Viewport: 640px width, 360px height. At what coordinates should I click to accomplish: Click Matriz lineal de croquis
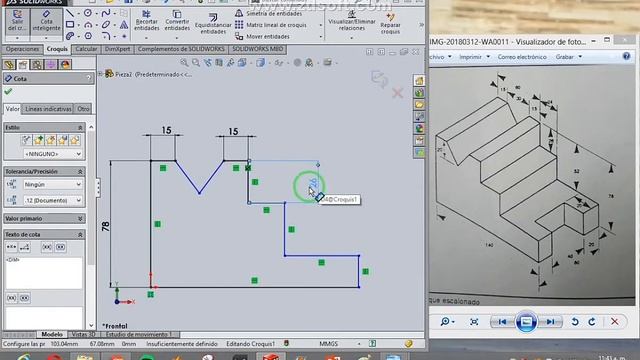tap(271, 25)
